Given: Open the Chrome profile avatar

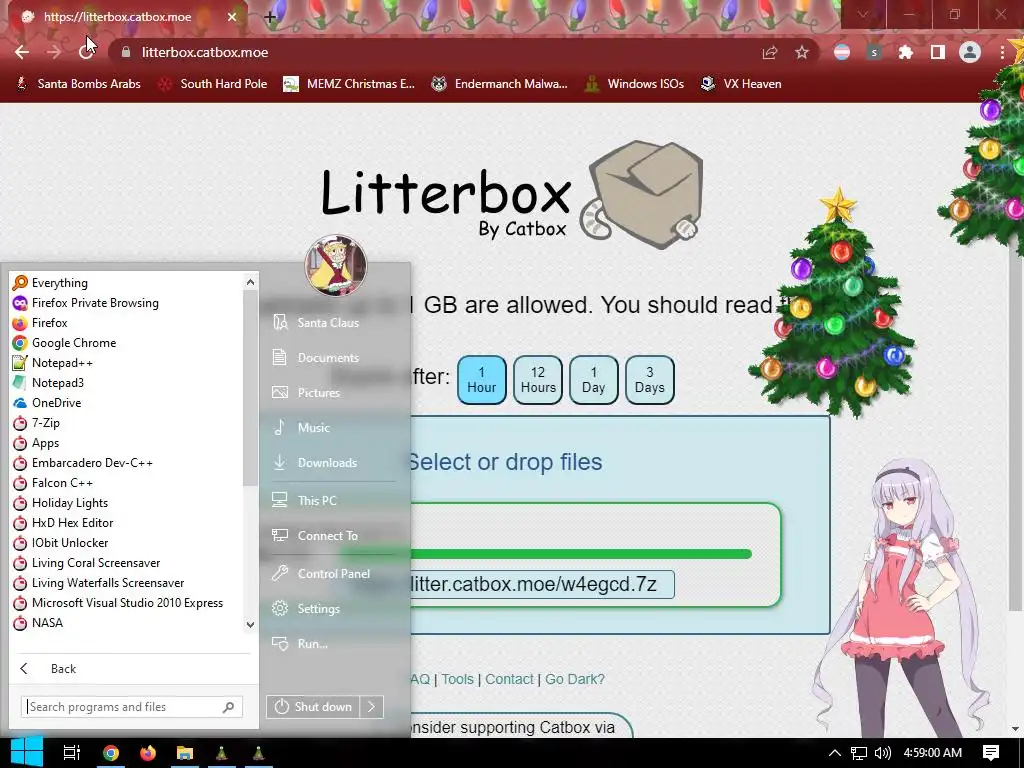Looking at the screenshot, I should point(970,52).
